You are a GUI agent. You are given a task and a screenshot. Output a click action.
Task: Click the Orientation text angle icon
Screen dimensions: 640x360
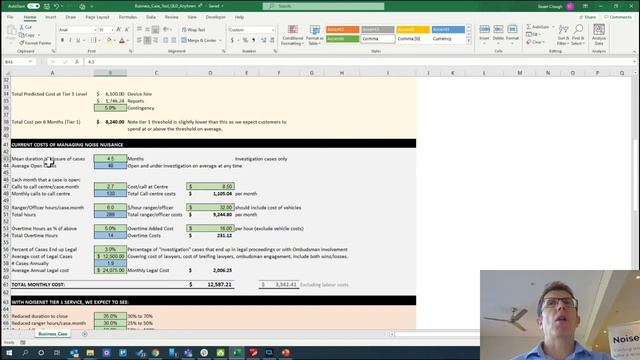(166, 30)
